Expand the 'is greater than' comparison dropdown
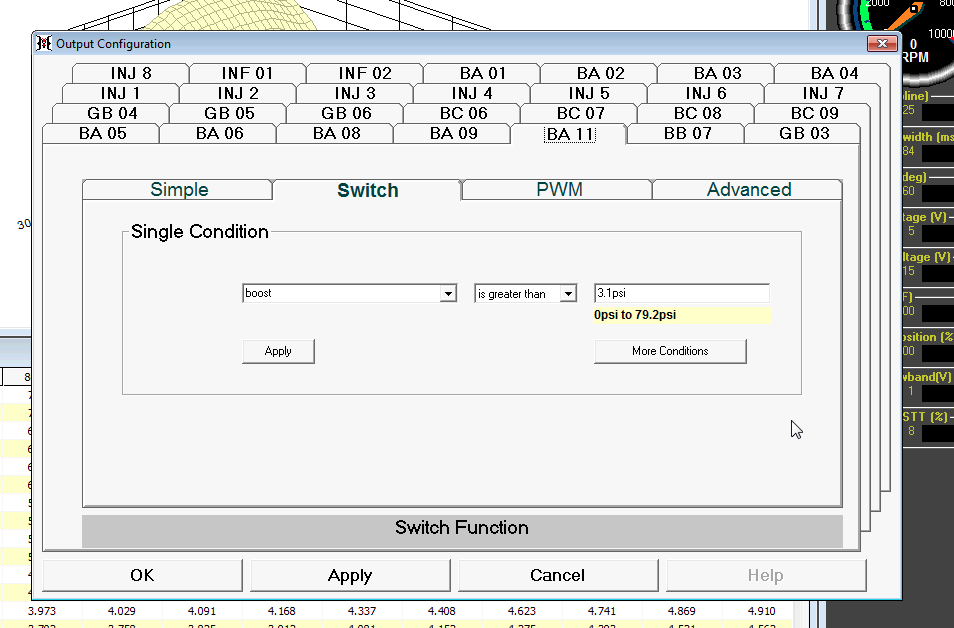This screenshot has width=954, height=628. (568, 294)
